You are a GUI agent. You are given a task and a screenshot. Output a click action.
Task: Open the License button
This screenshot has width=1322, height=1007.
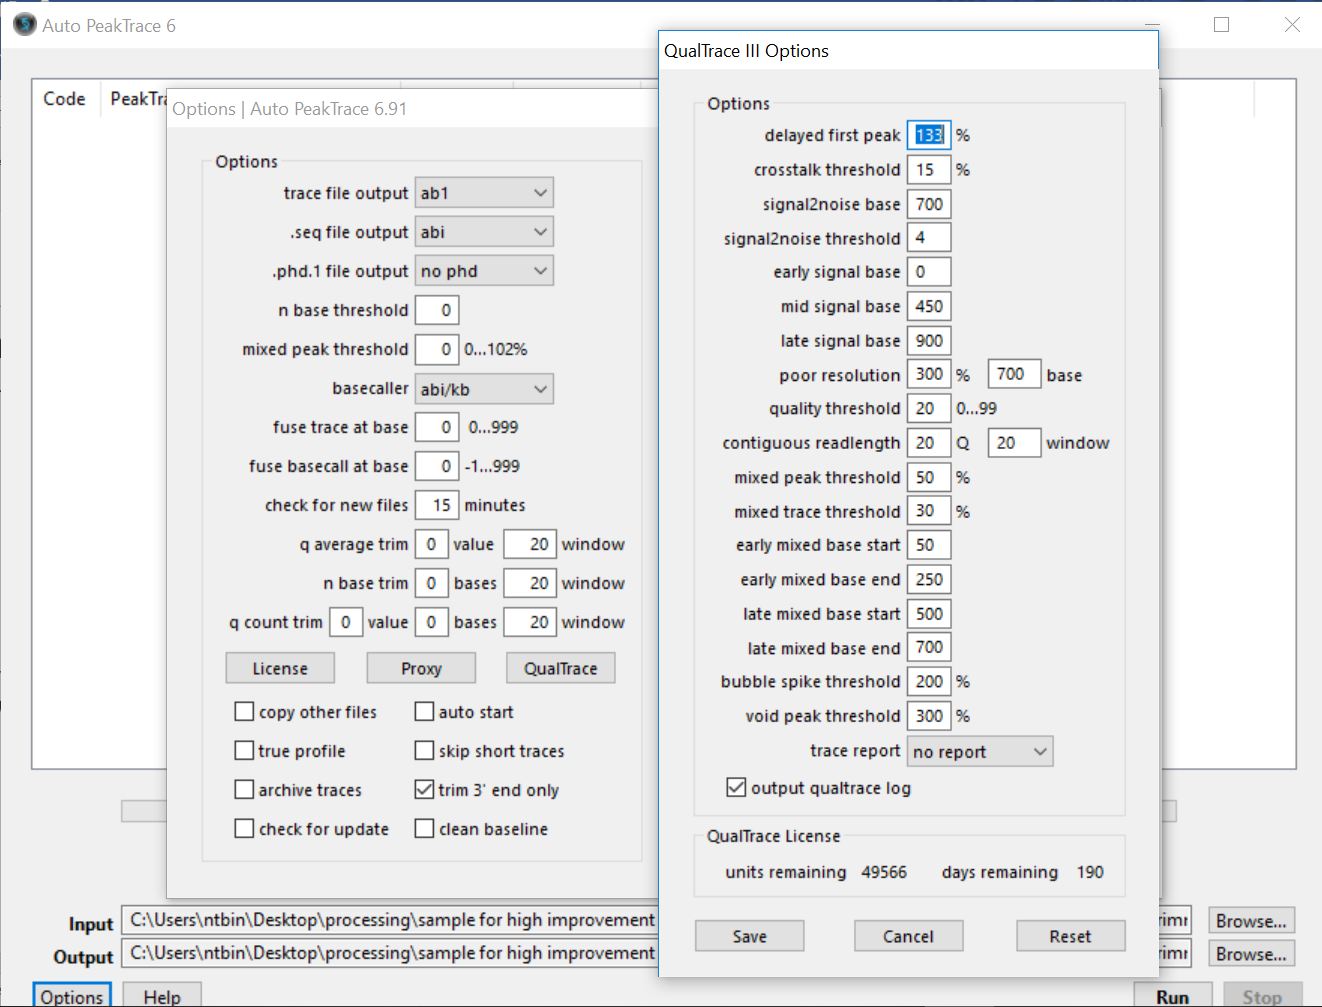(280, 669)
